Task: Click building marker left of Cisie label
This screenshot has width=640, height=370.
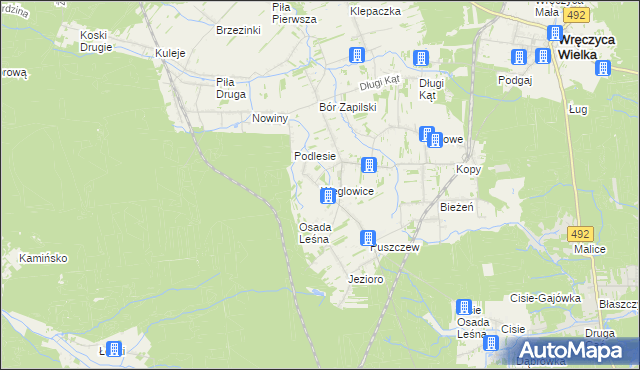Action: pos(491,343)
